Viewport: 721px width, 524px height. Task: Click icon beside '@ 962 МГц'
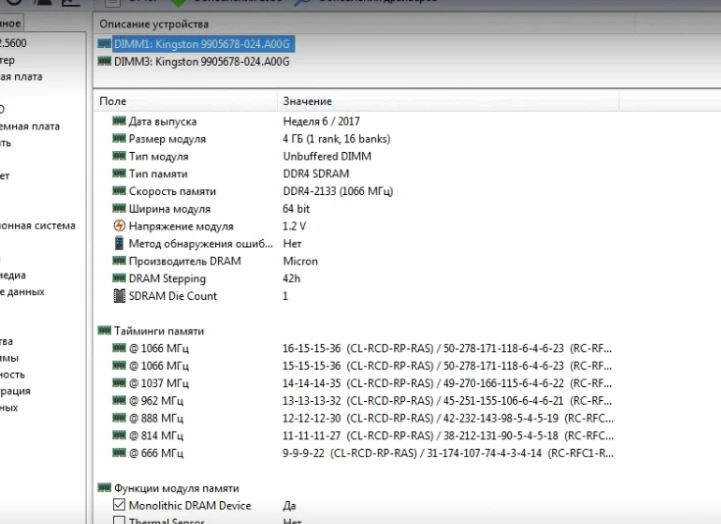[x=119, y=400]
